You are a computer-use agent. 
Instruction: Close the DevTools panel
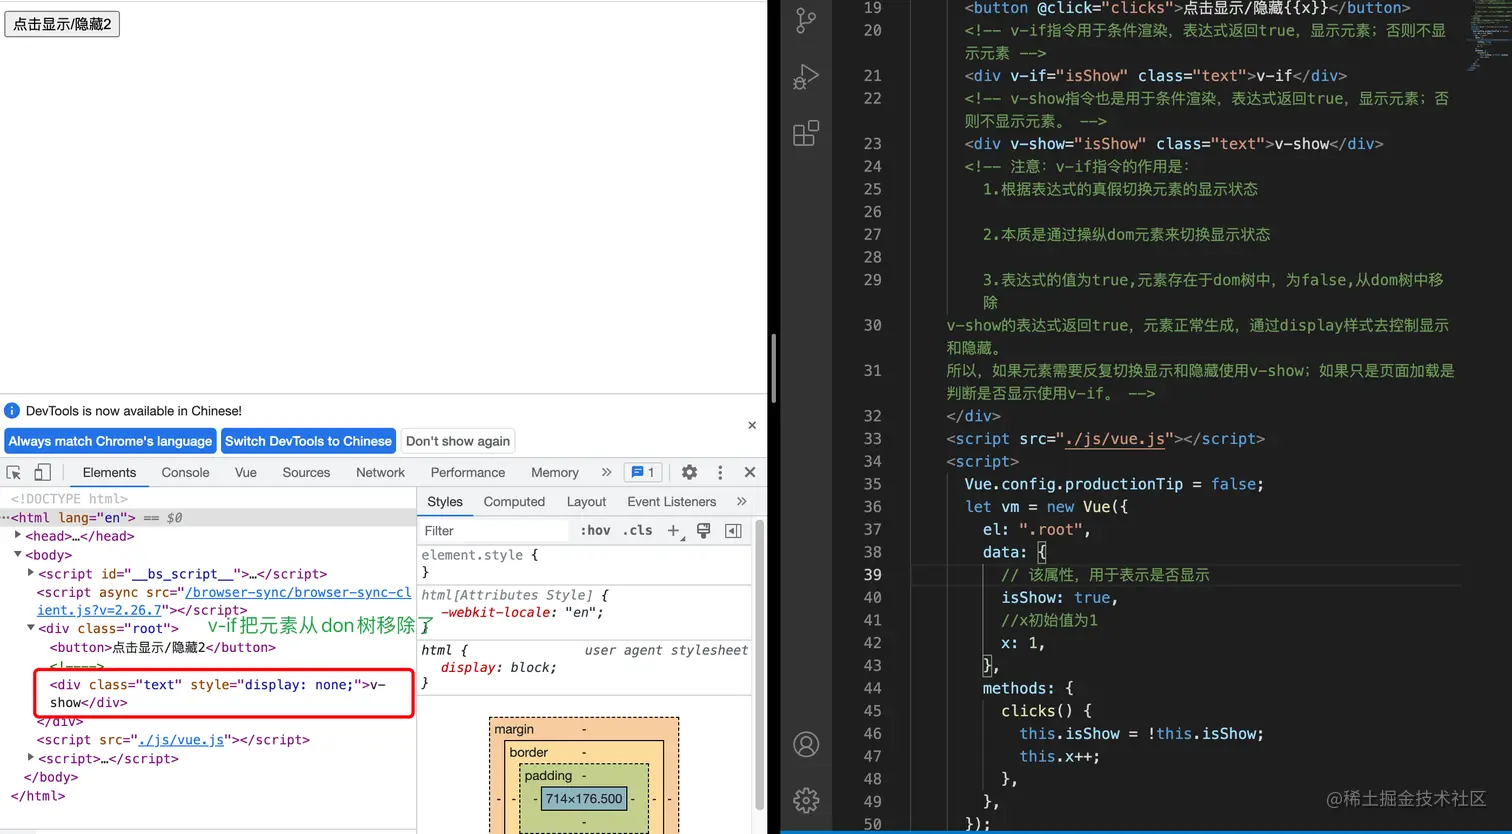[750, 473]
